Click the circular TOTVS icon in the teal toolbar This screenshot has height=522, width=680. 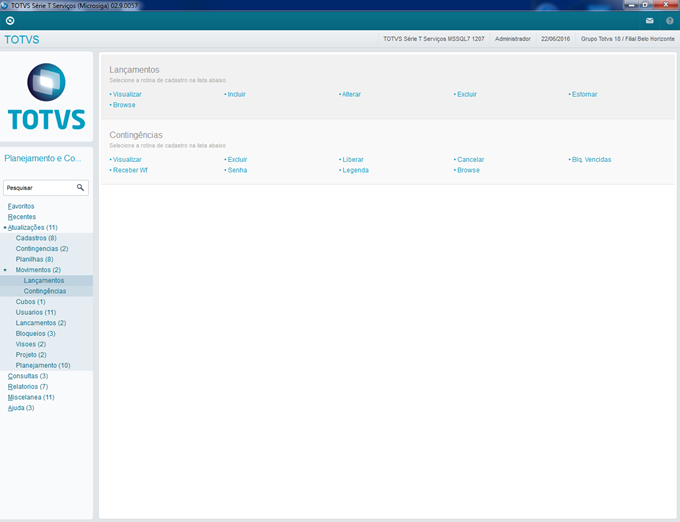pos(10,20)
